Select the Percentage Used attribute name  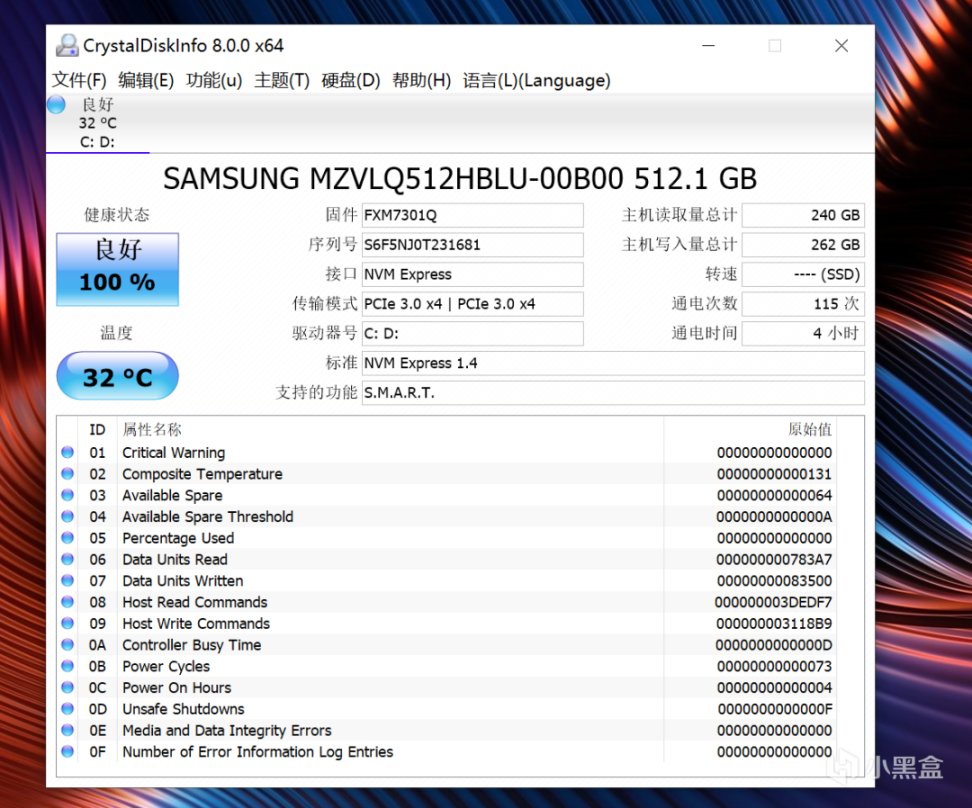point(178,538)
